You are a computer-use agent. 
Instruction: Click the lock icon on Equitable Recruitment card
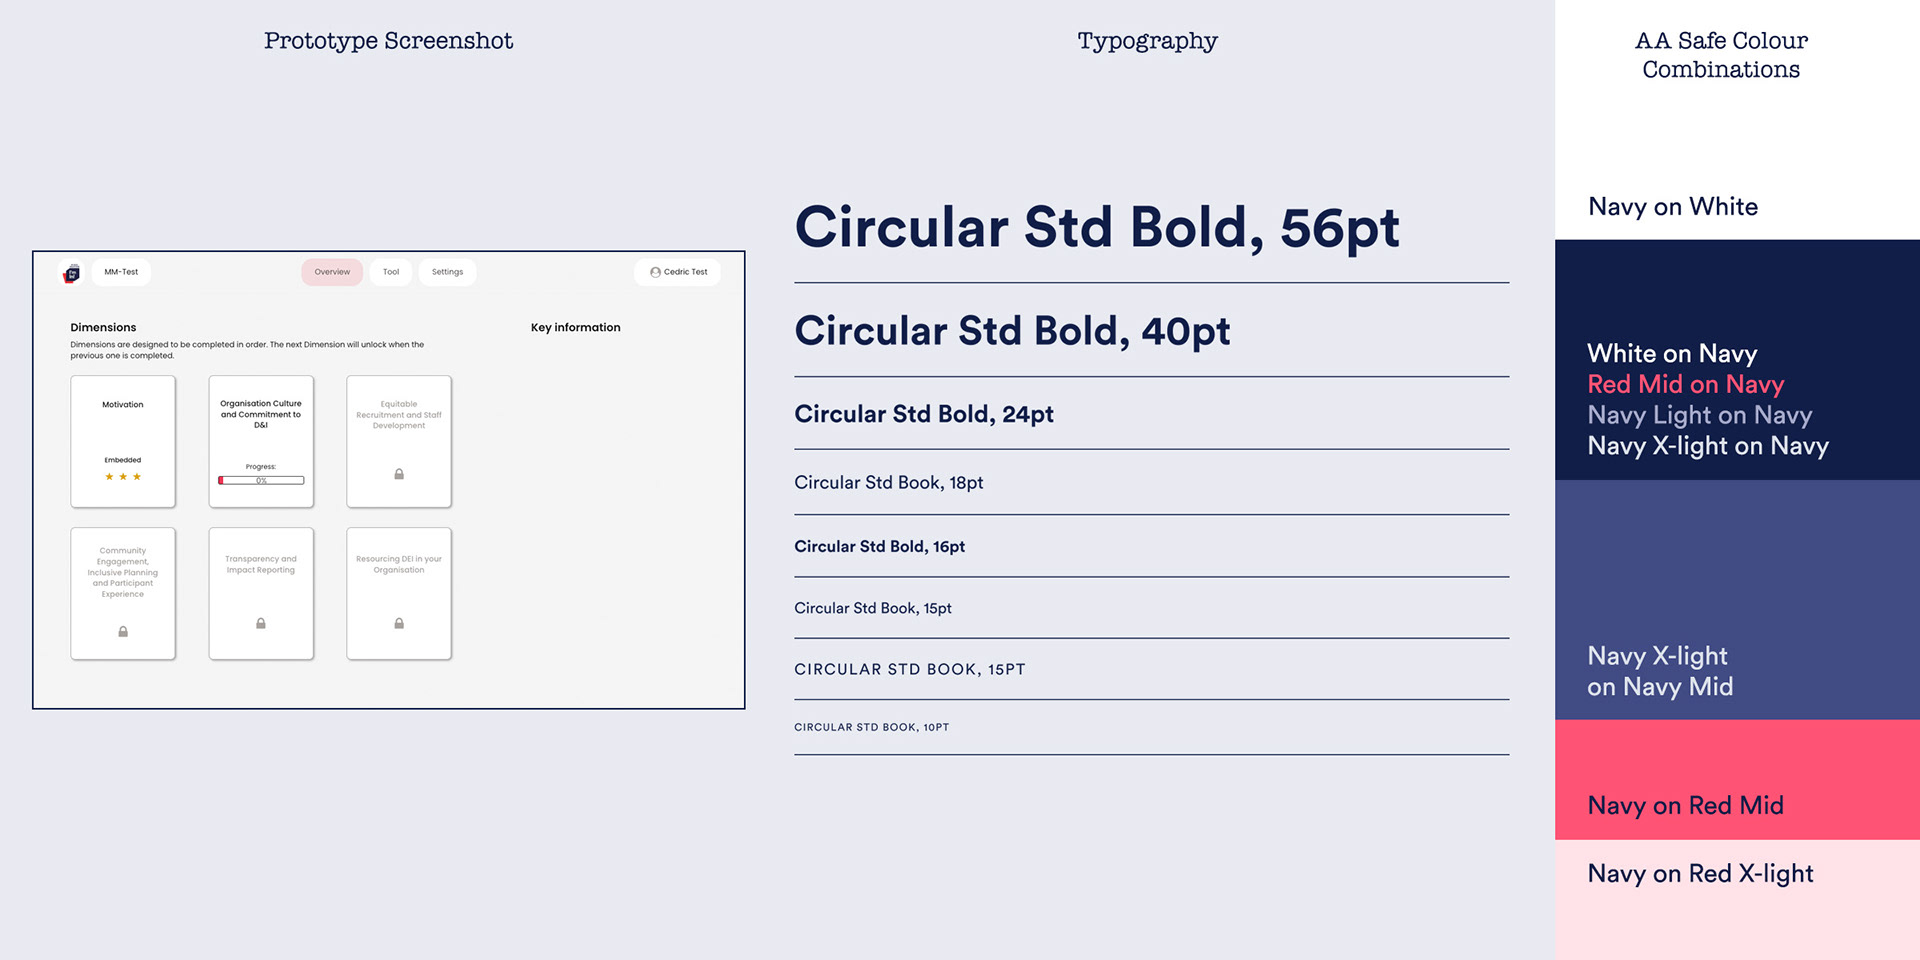tap(399, 474)
